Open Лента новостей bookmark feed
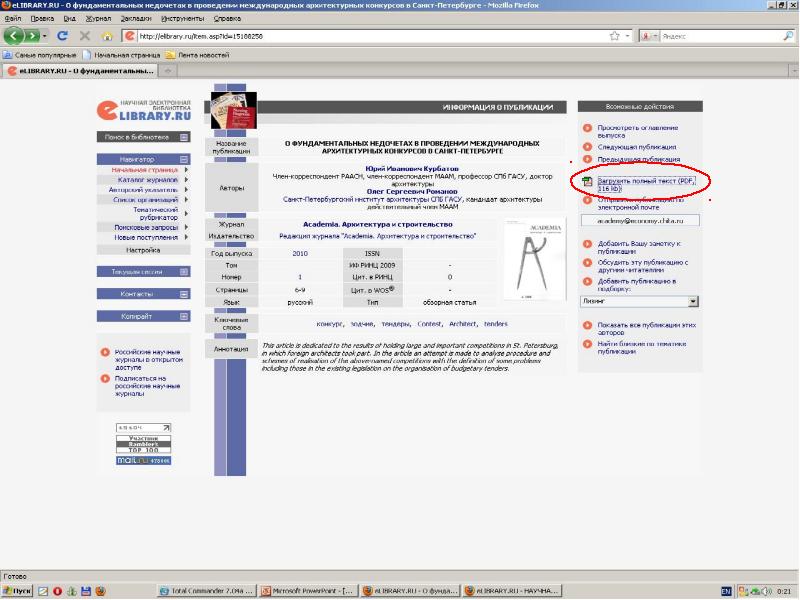Screen dimensions: 800x600 pos(197,55)
